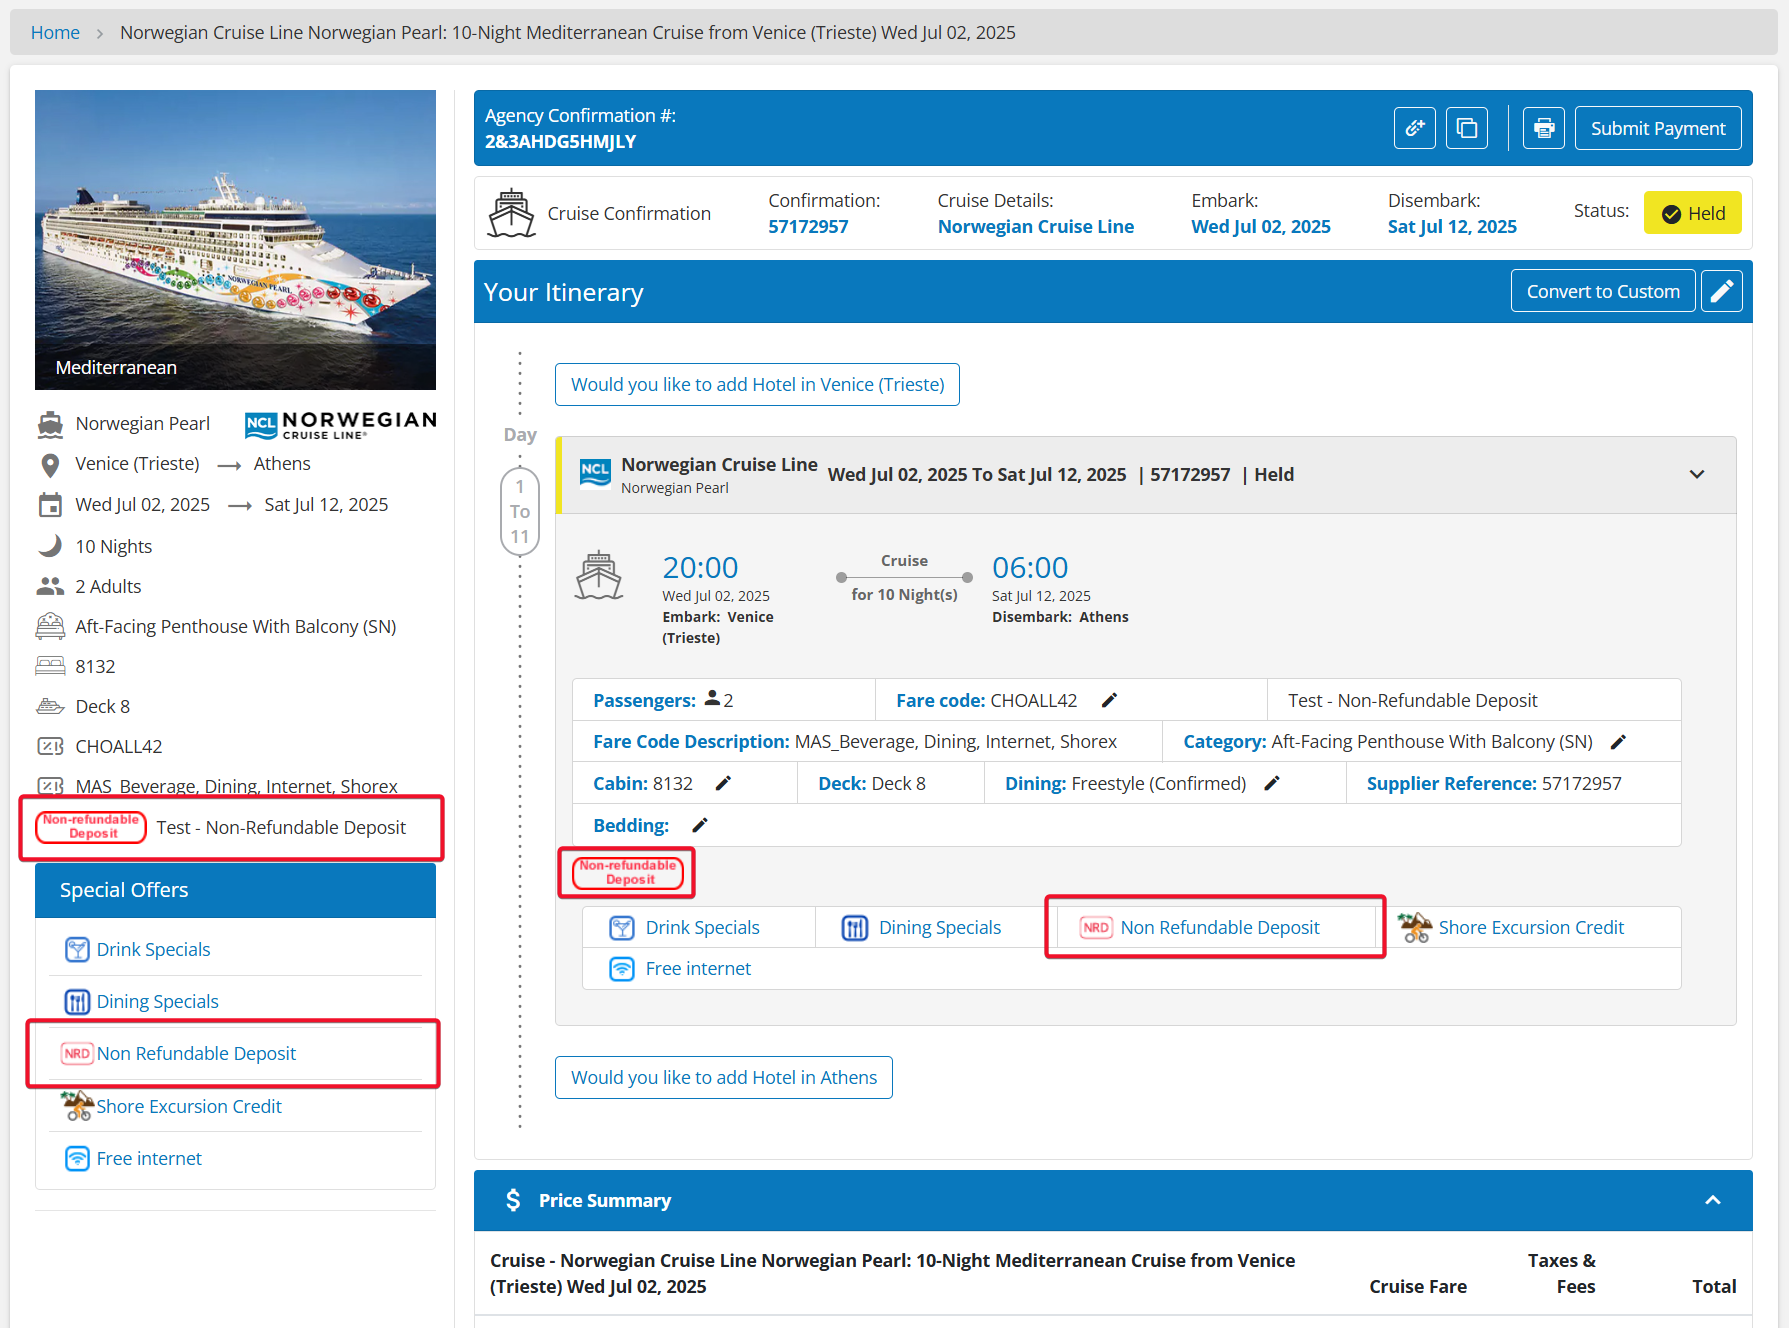Screen dimensions: 1789x1328
Task: Click the Norwegian Pearl ship thumbnail image
Action: pos(235,240)
